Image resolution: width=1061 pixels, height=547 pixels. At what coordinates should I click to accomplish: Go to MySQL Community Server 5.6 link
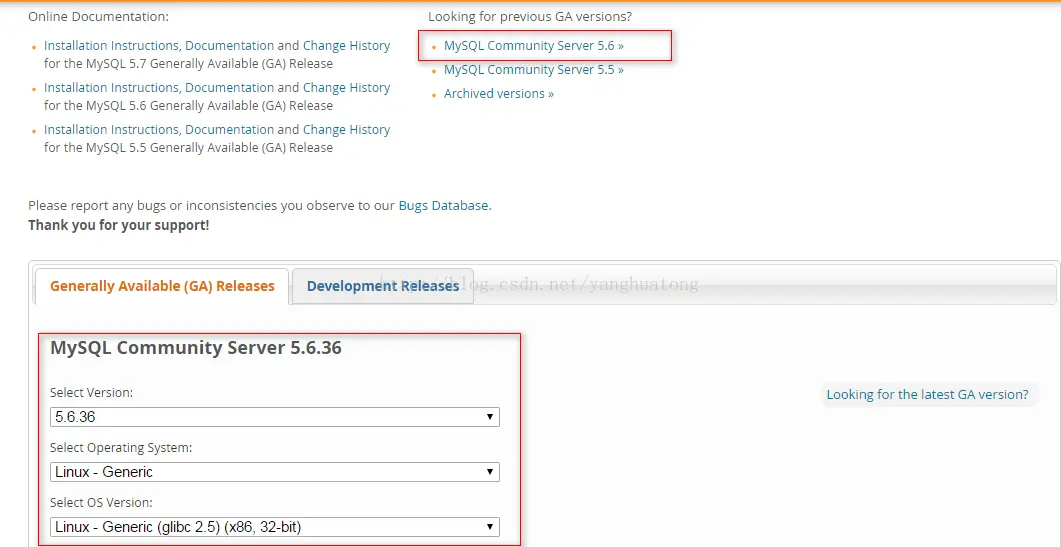[534, 45]
